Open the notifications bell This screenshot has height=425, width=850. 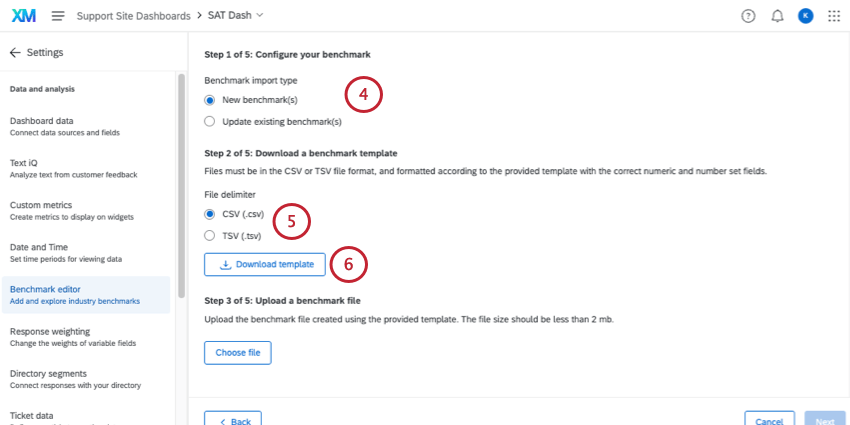click(x=777, y=16)
